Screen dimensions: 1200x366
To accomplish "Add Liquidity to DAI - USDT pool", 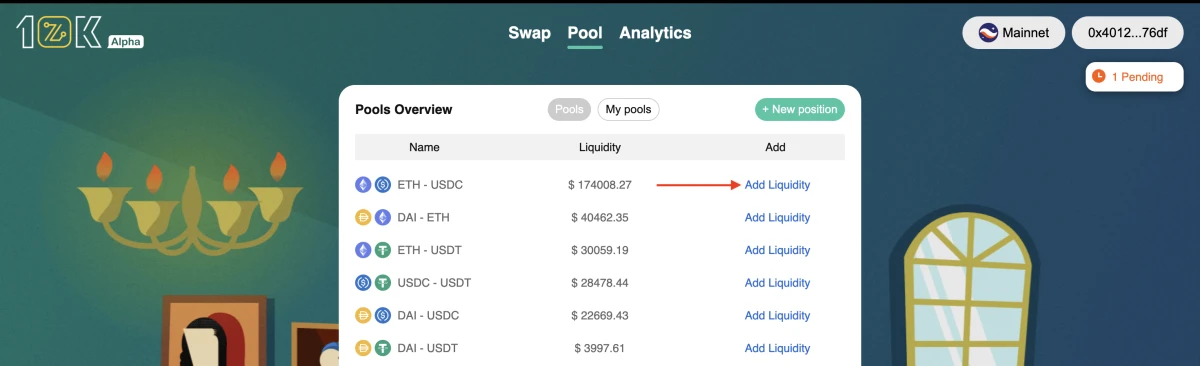I will pos(777,348).
